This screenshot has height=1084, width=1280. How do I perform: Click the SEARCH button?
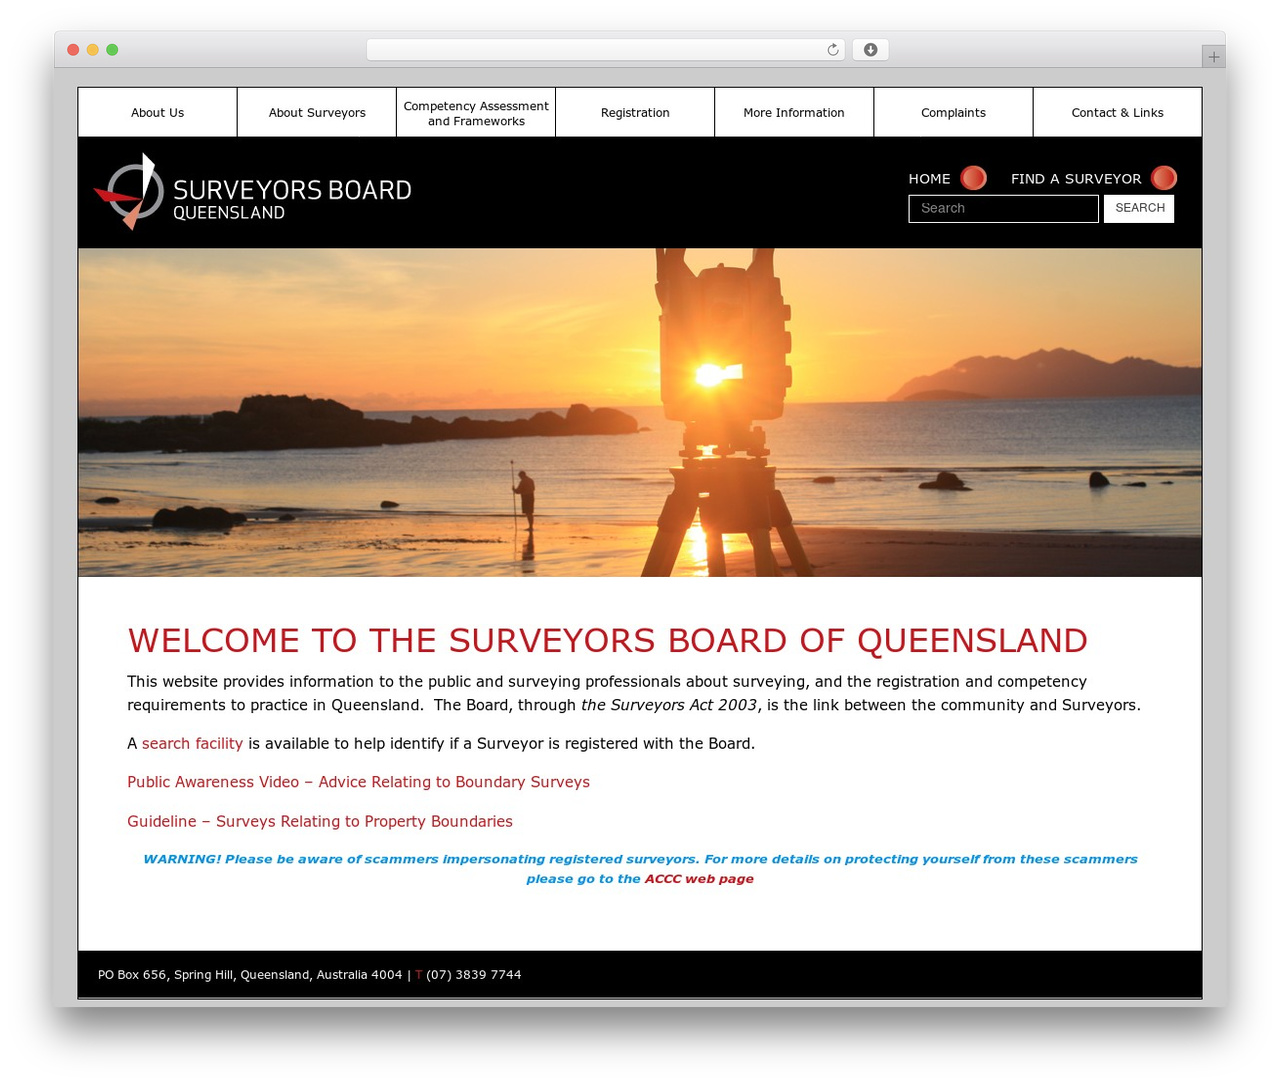click(1139, 208)
